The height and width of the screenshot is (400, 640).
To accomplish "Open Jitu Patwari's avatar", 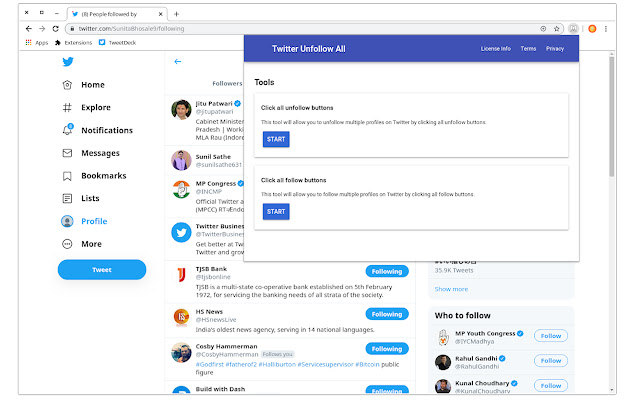I will (x=181, y=110).
